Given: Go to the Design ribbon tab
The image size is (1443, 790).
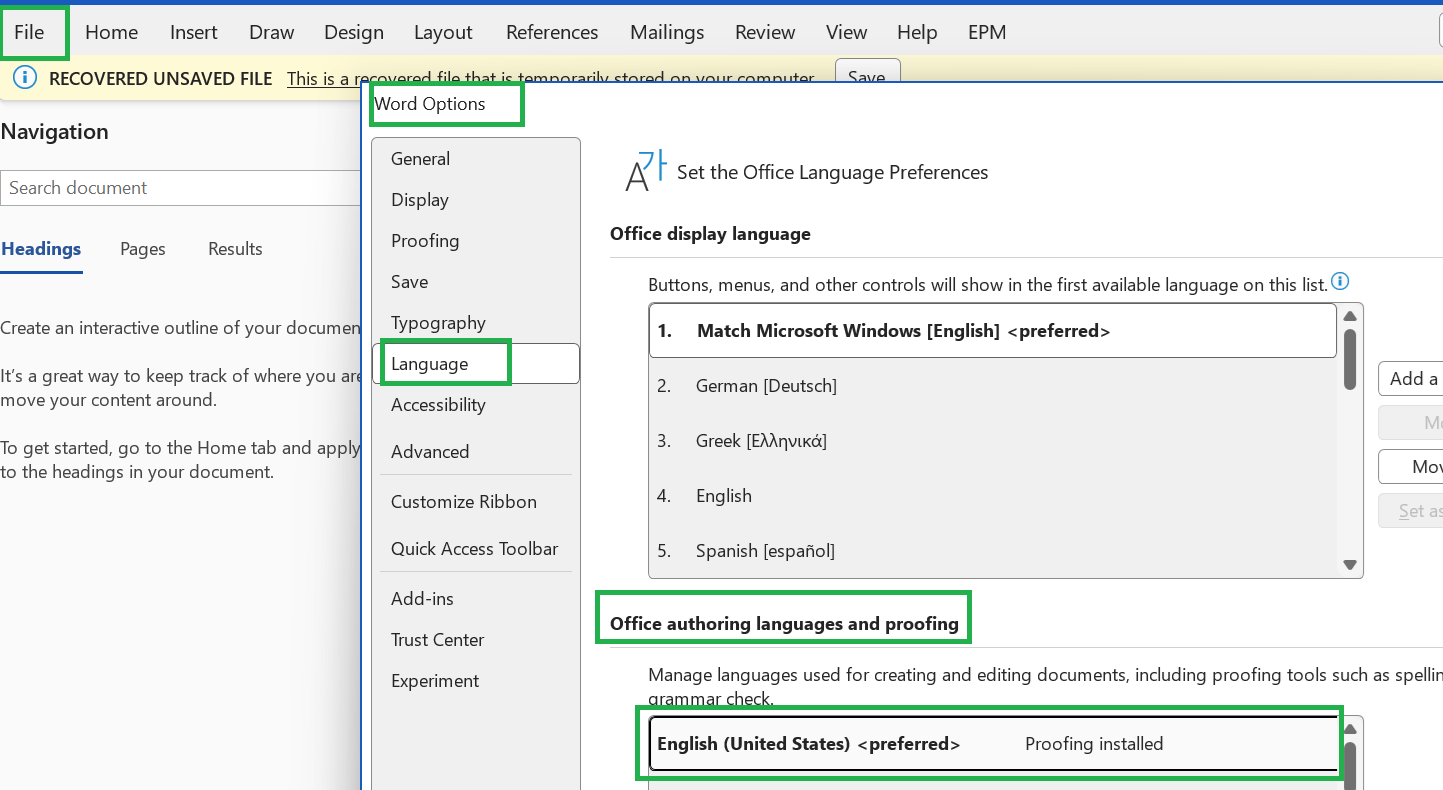Looking at the screenshot, I should coord(354,32).
